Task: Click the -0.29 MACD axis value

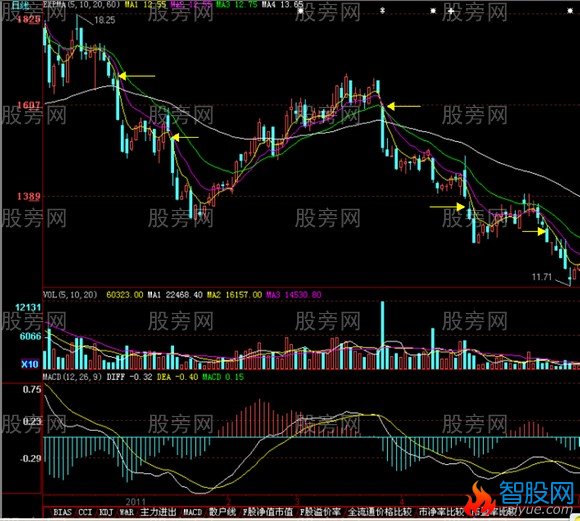Action: [30, 459]
